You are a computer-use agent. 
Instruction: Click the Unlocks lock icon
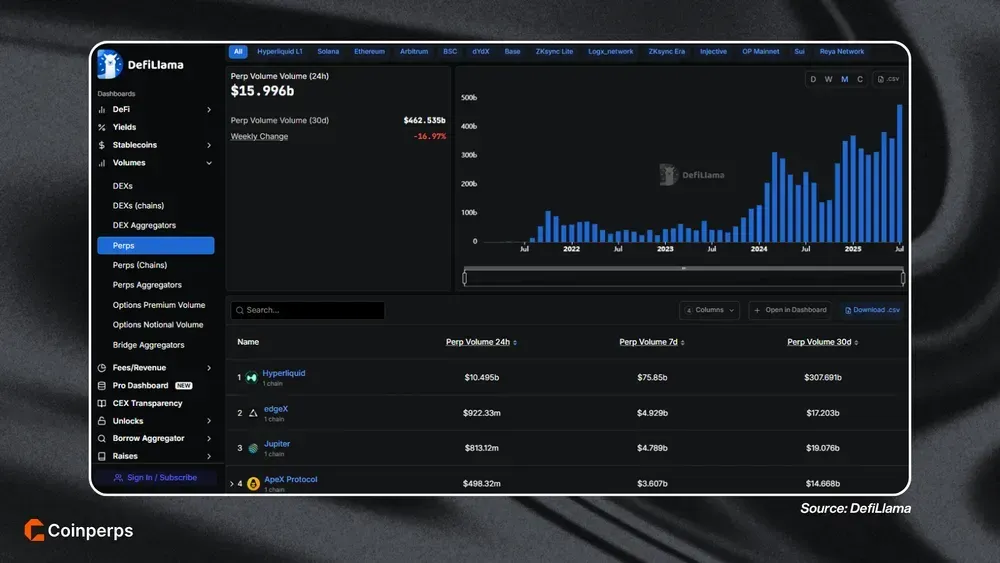pyautogui.click(x=101, y=421)
